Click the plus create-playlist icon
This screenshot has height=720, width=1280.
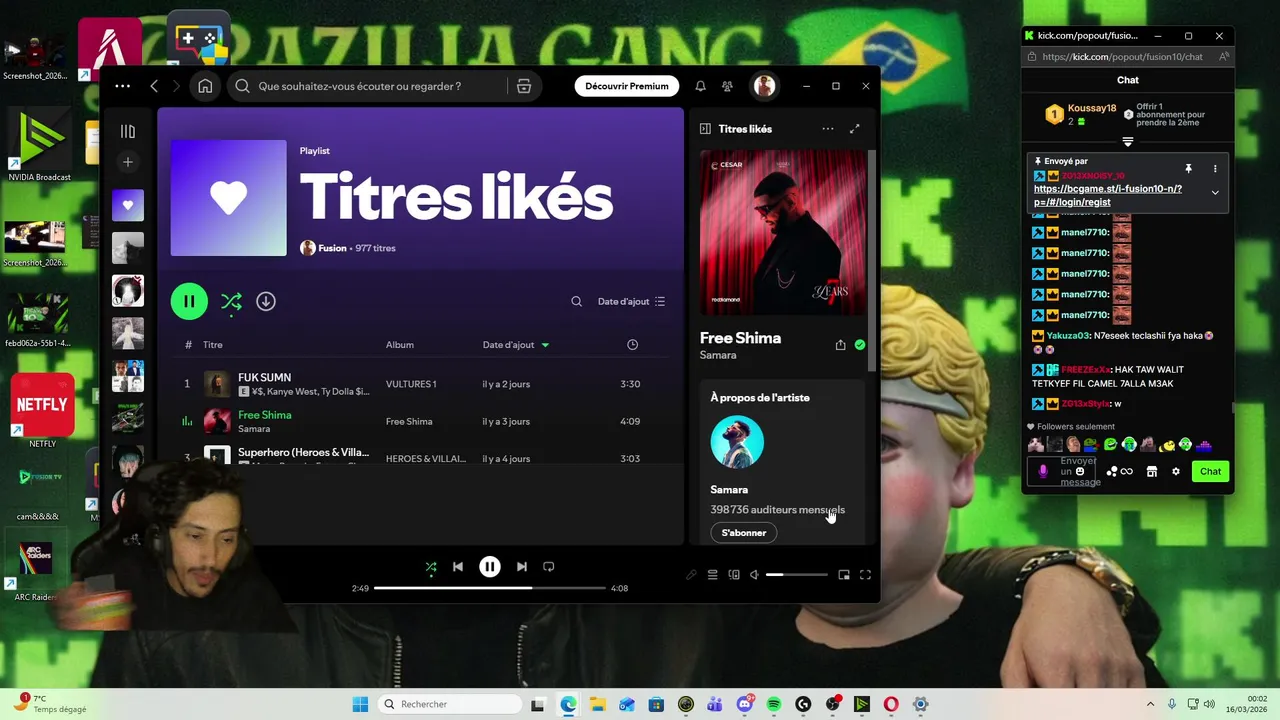pyautogui.click(x=128, y=162)
